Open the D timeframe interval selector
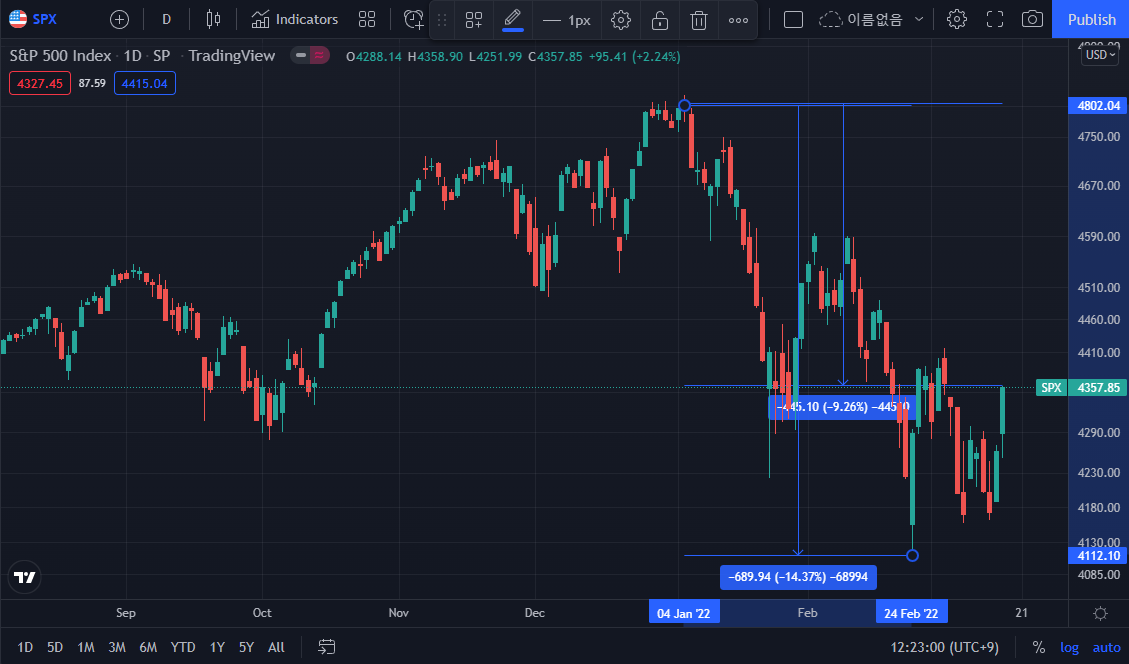Image resolution: width=1129 pixels, height=664 pixels. tap(166, 19)
